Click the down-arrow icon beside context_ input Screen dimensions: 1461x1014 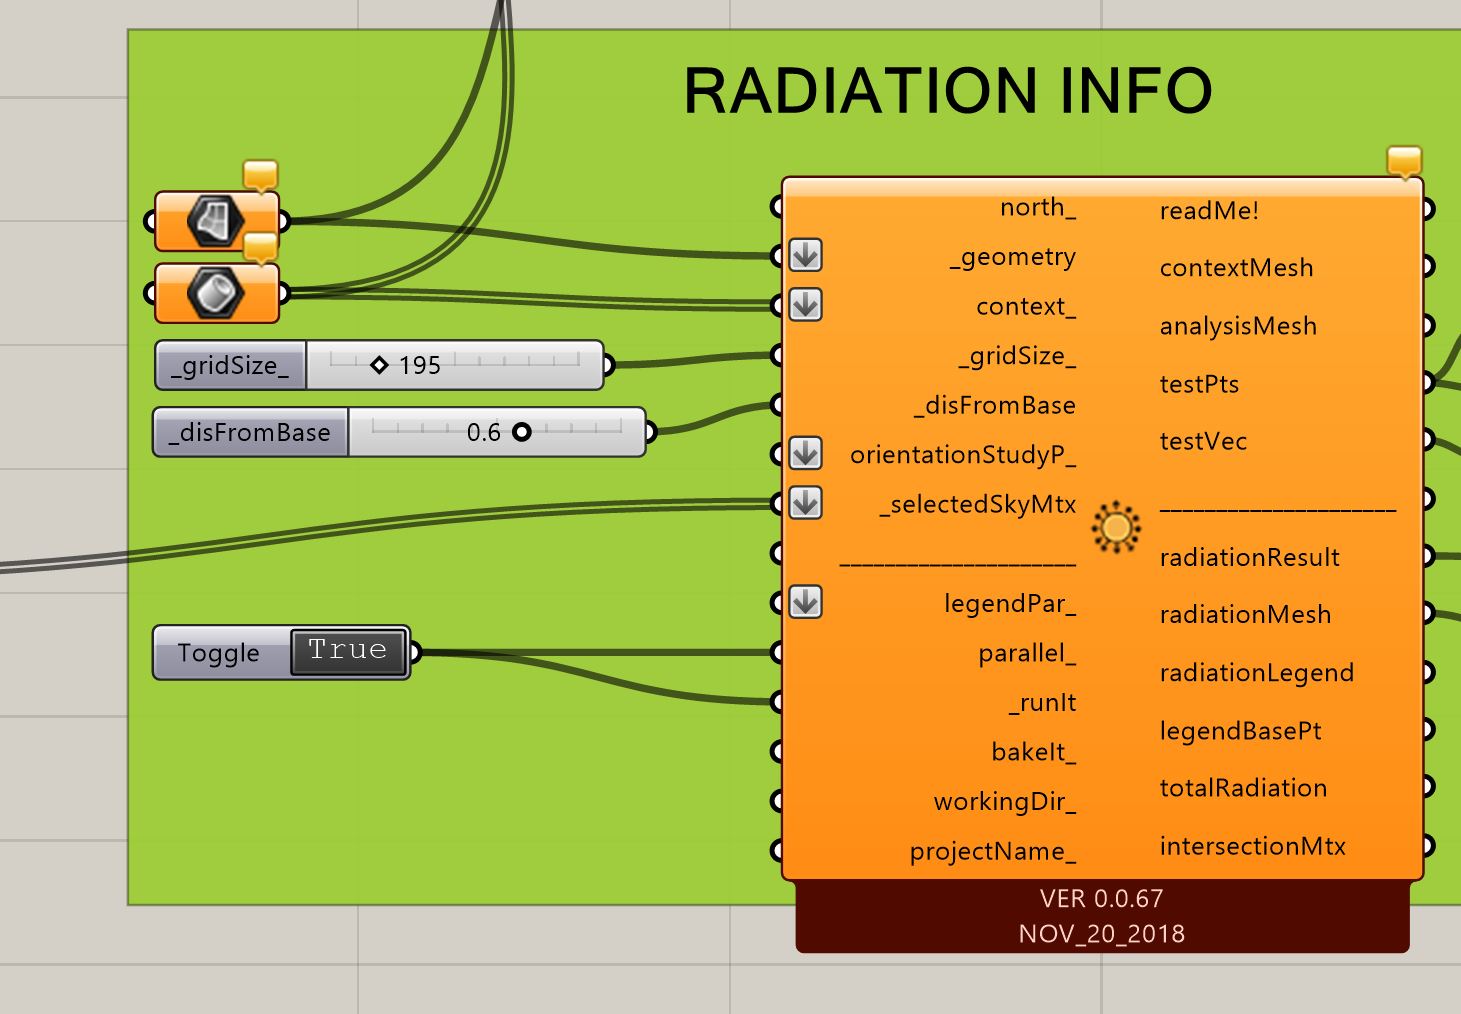tap(805, 305)
